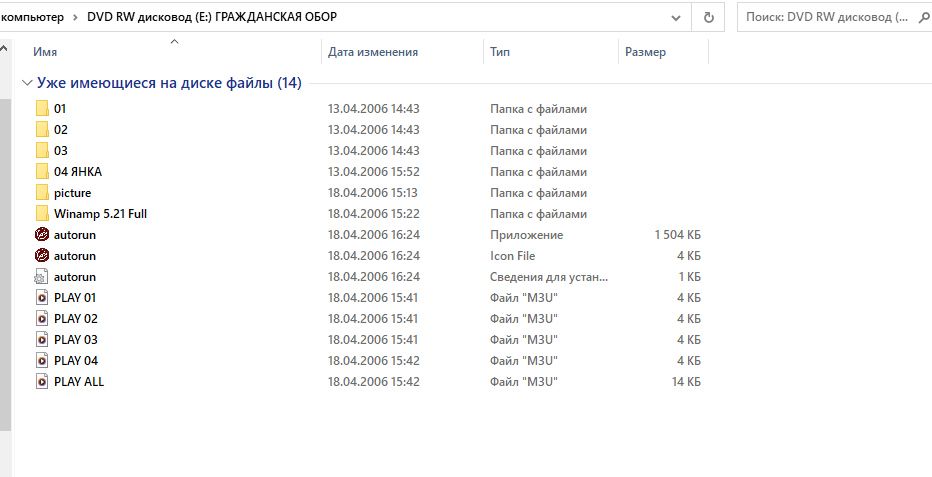Sort by the Тип column header

tap(500, 52)
